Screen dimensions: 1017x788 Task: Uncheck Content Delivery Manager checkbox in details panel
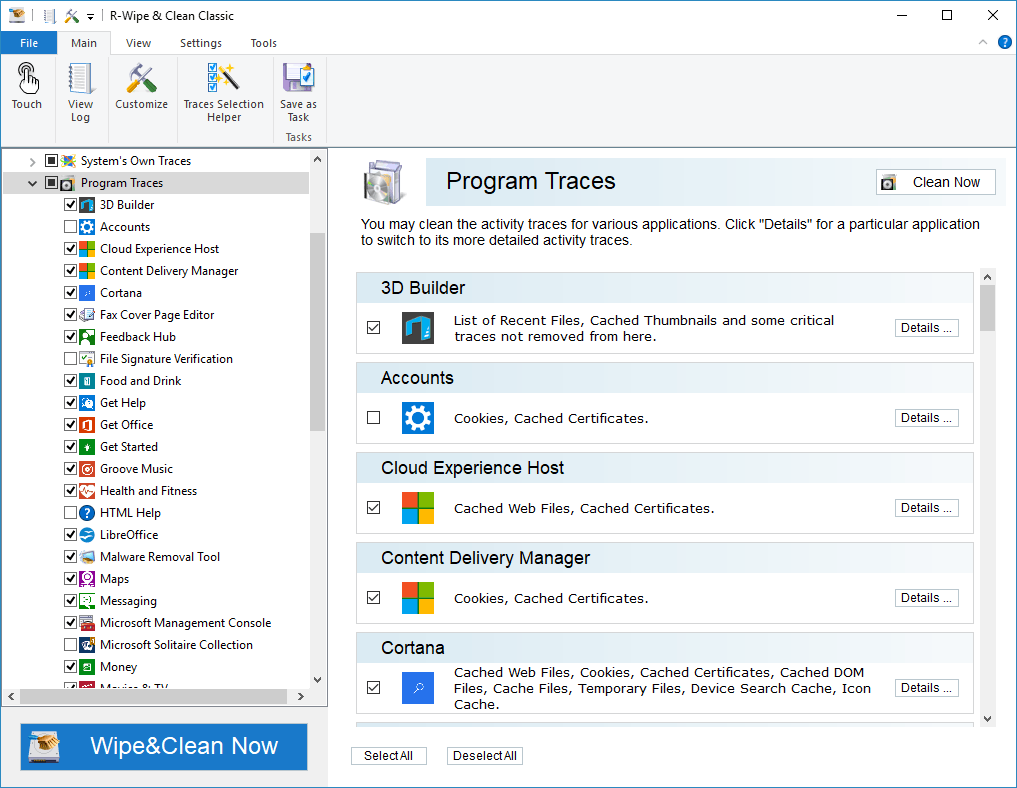click(x=374, y=598)
